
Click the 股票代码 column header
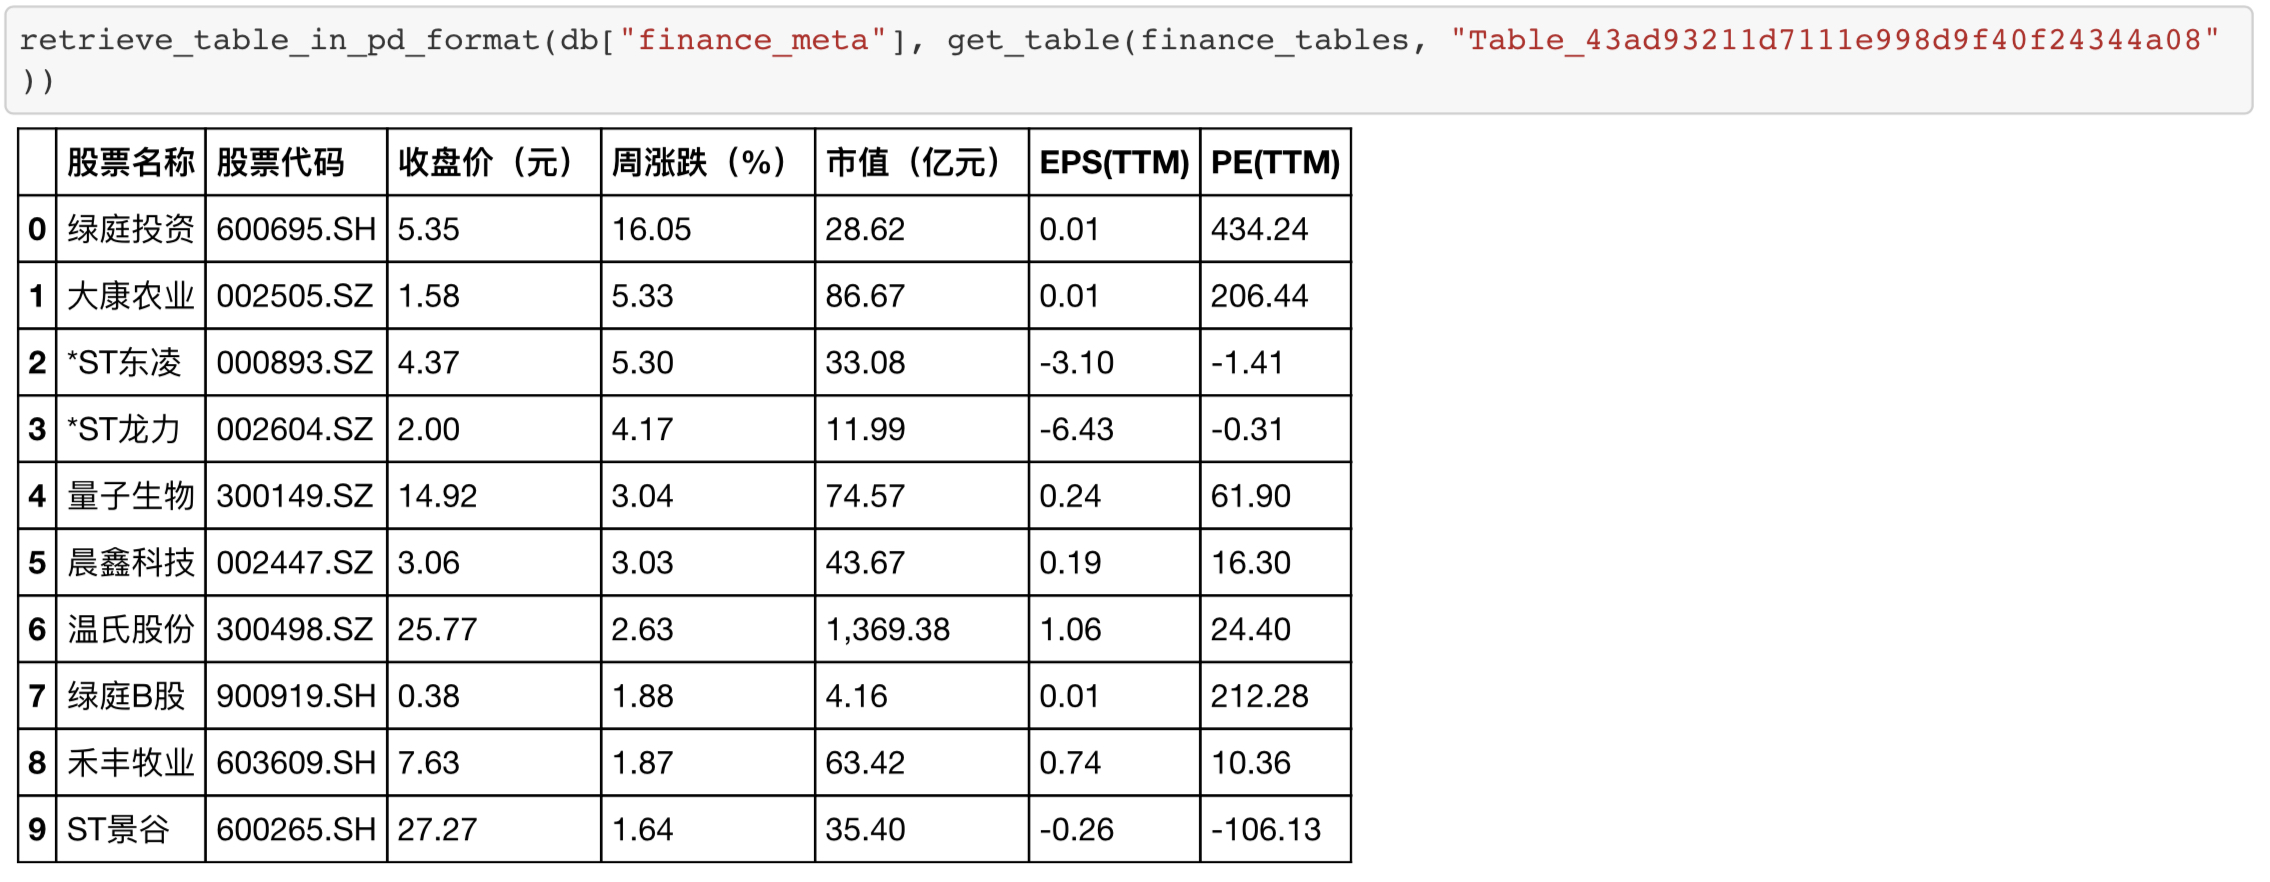click(x=280, y=162)
